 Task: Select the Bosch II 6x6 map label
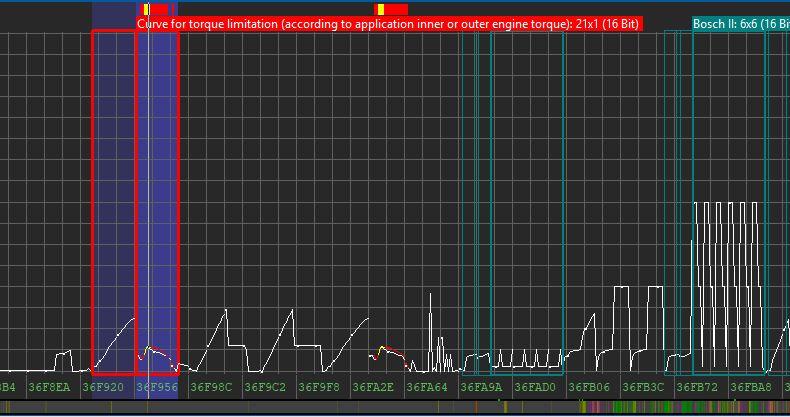click(x=741, y=24)
